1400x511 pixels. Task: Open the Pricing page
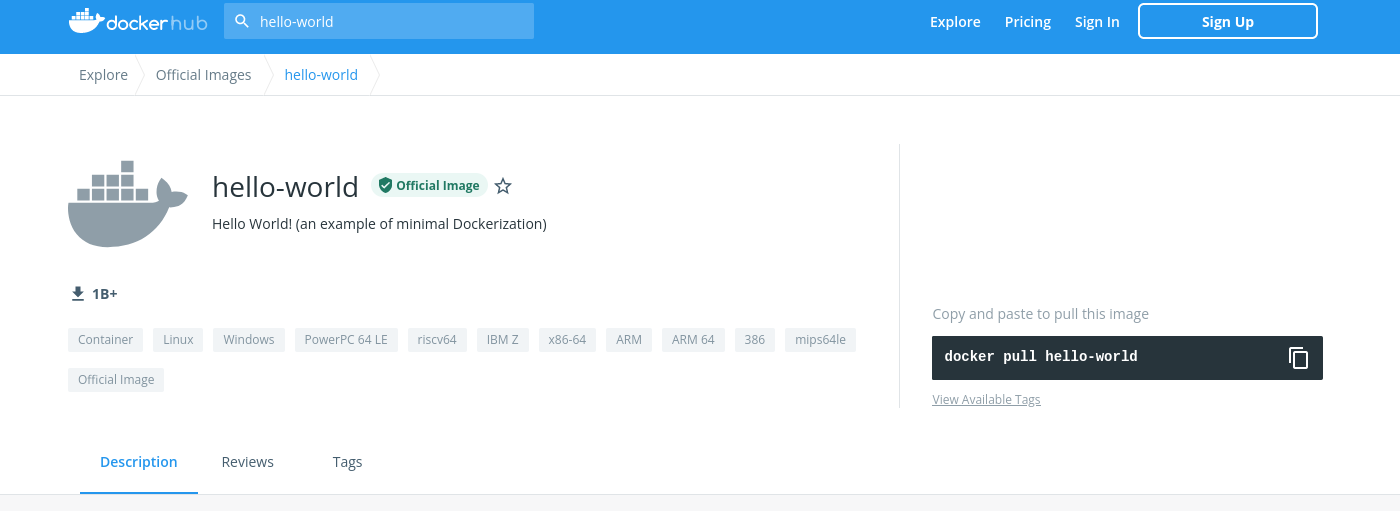pos(1028,22)
